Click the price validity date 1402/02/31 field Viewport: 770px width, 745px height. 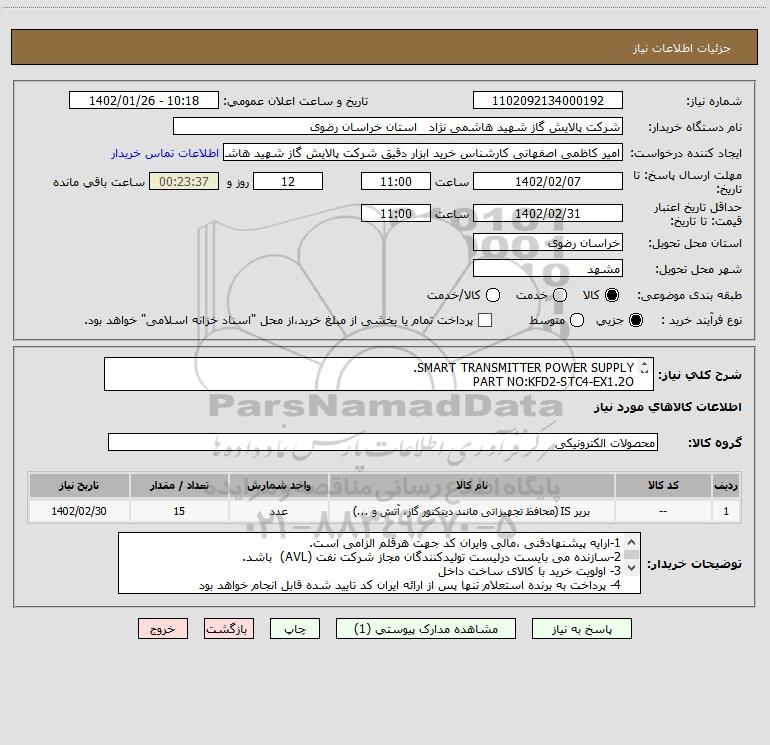[x=548, y=213]
